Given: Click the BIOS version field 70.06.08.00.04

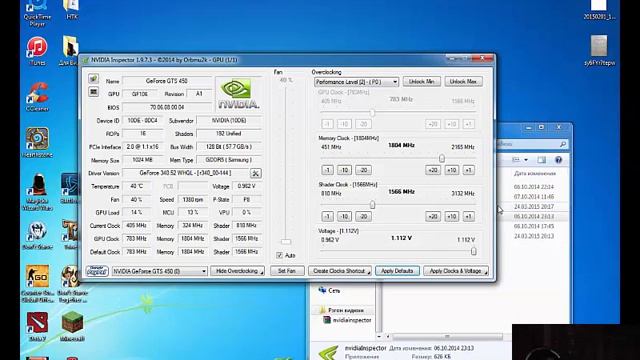Looking at the screenshot, I should [167, 107].
